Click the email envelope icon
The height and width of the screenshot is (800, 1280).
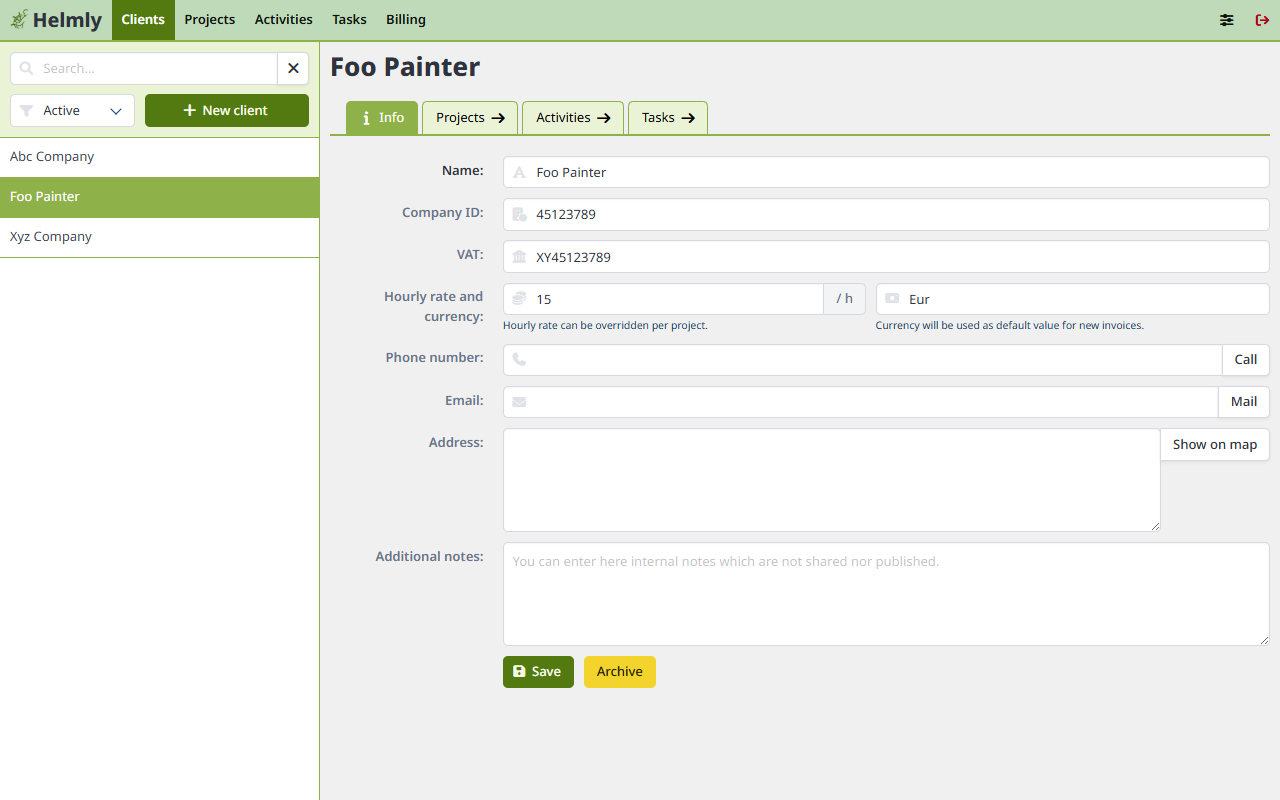coord(519,402)
